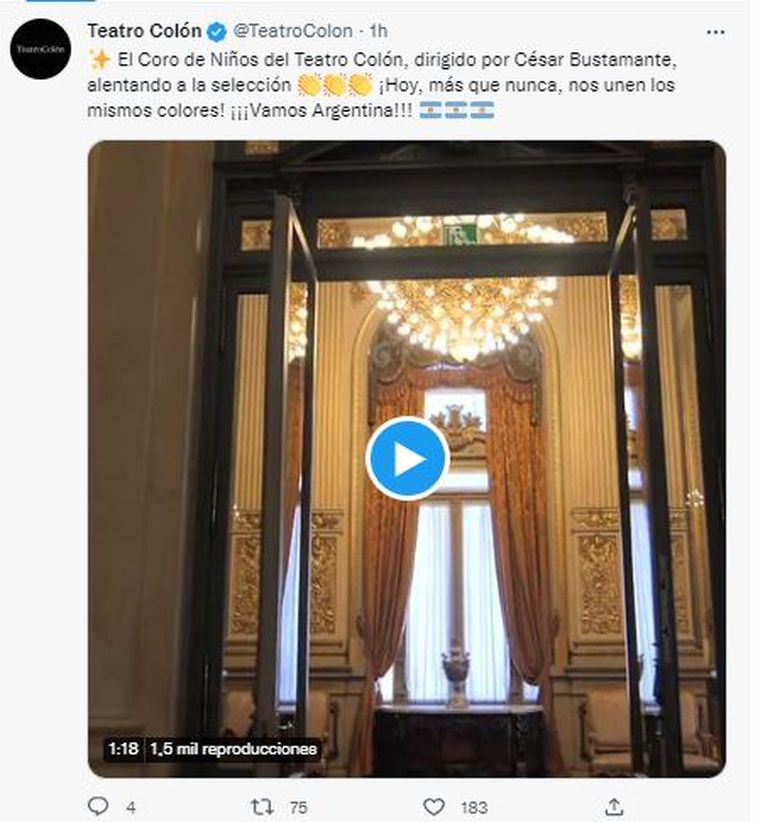The image size is (770, 822).
Task: Click the 1:18 video duration label
Action: 123,749
